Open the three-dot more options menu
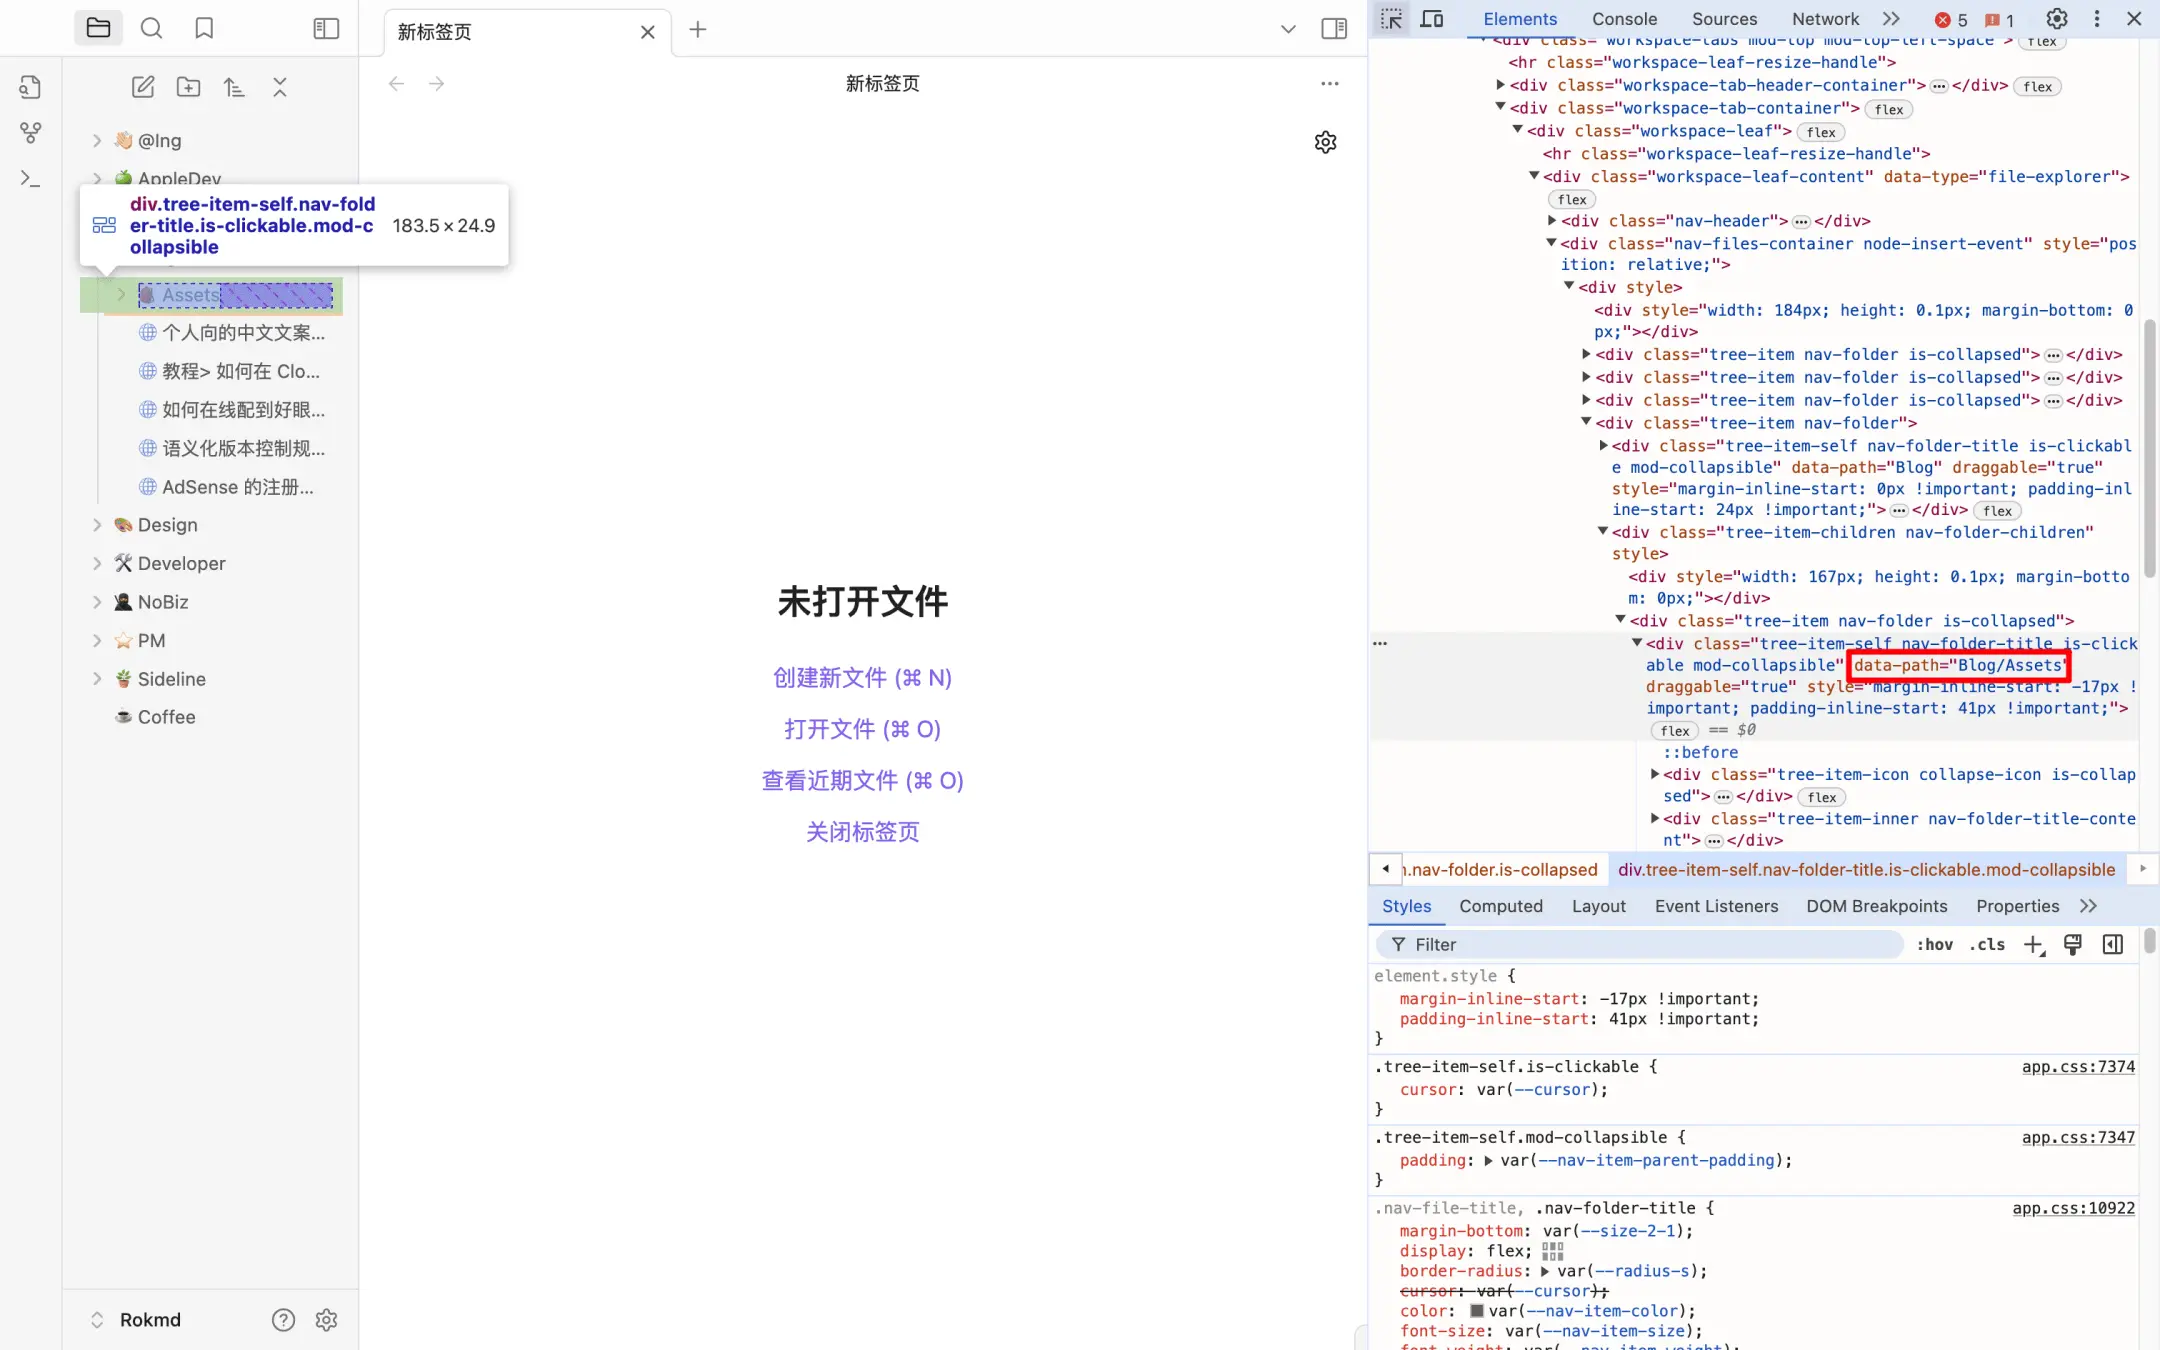The image size is (2160, 1350). coord(1329,84)
